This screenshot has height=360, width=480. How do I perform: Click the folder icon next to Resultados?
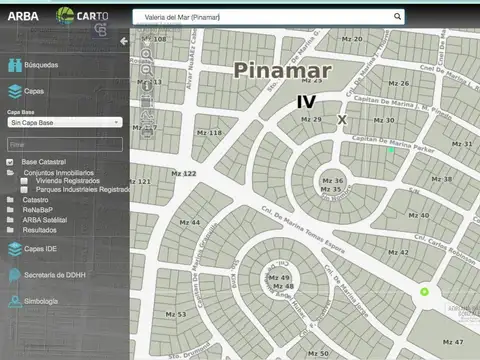click(x=10, y=230)
